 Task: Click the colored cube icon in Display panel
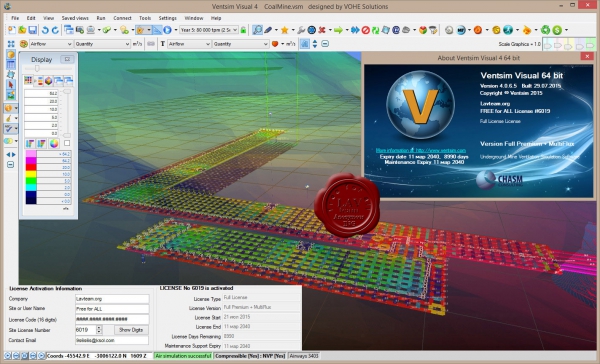[49, 81]
